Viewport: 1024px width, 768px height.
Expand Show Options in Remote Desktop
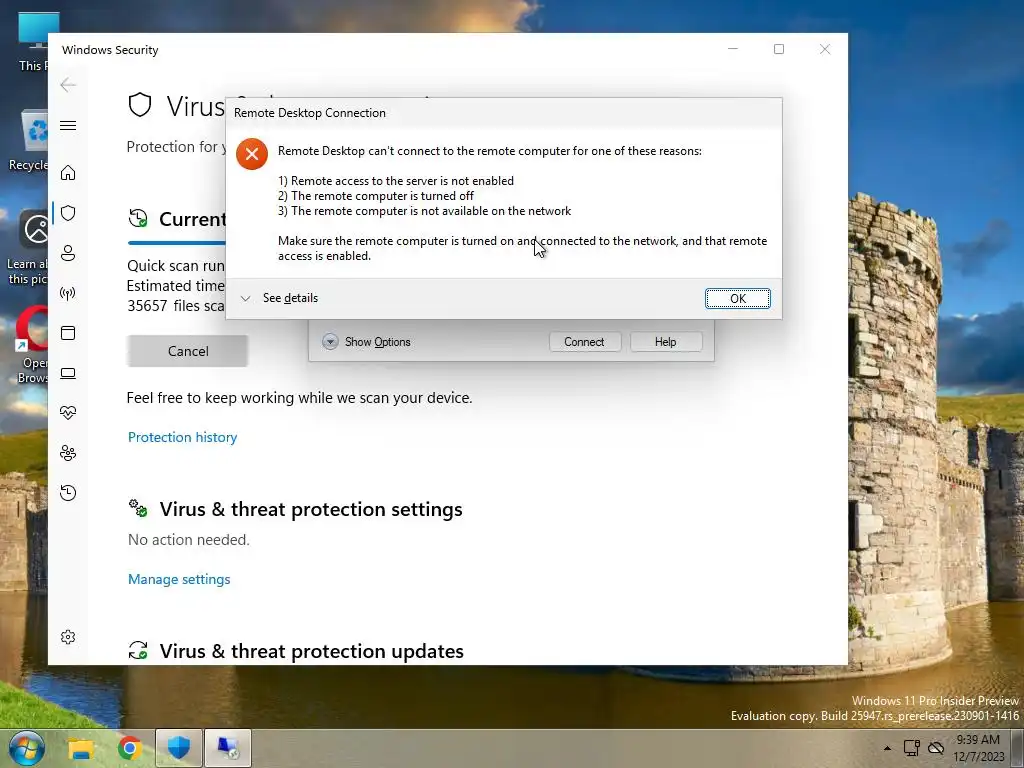366,342
